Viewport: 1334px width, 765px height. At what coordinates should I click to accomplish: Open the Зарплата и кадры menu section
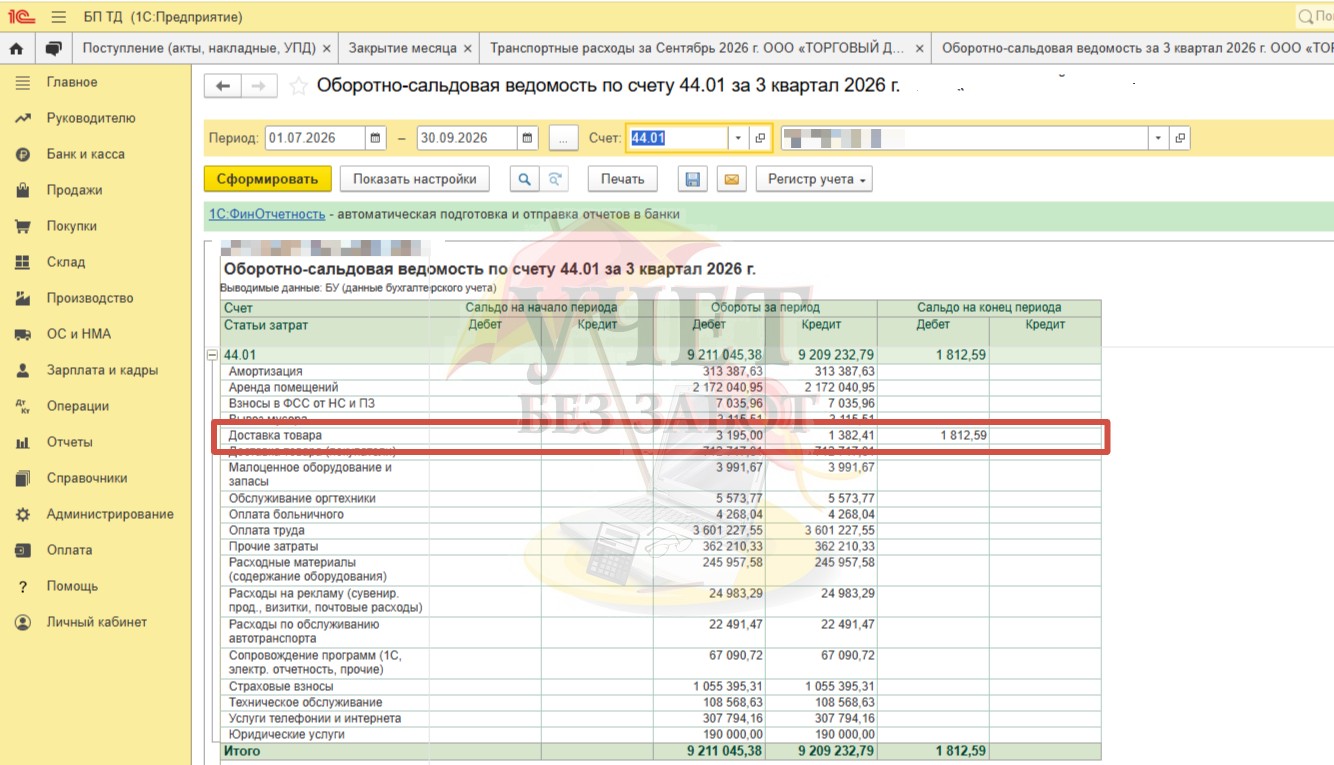[102, 370]
